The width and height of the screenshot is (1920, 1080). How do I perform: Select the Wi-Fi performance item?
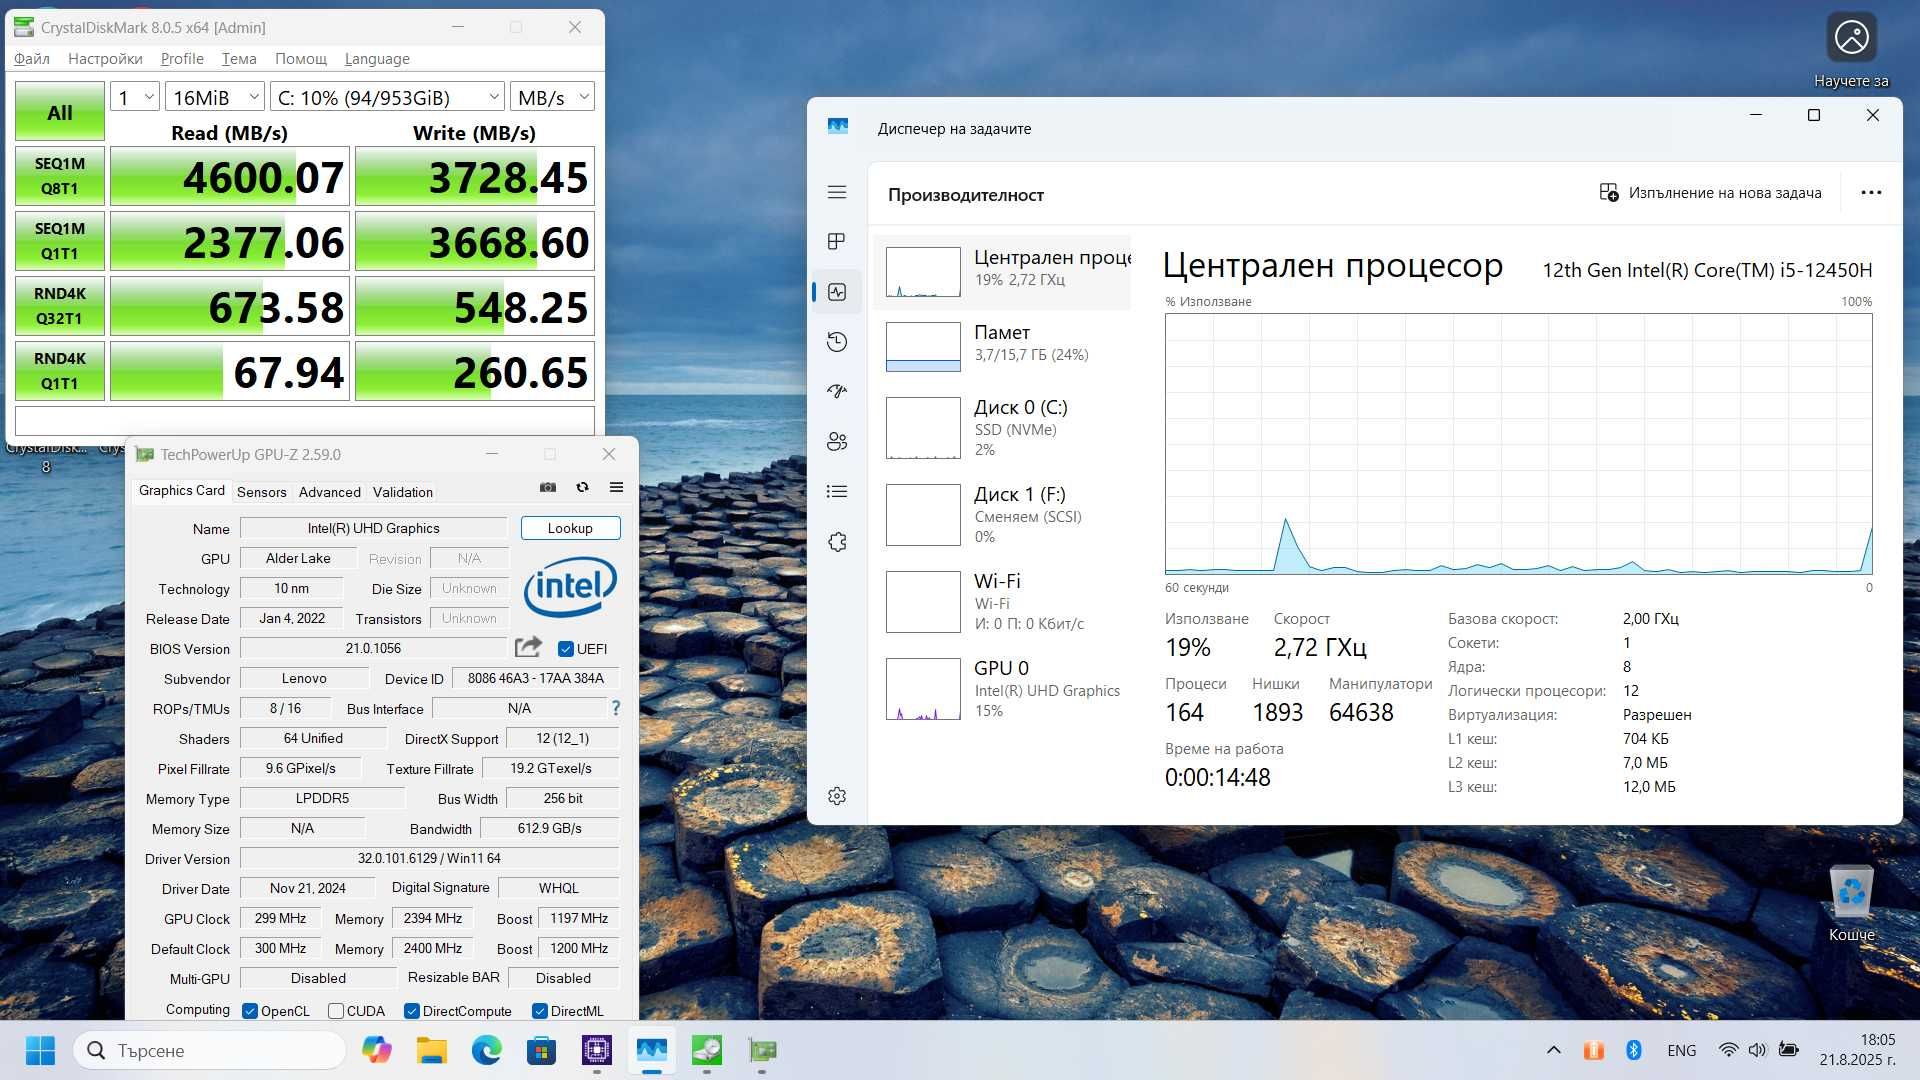tap(1003, 602)
